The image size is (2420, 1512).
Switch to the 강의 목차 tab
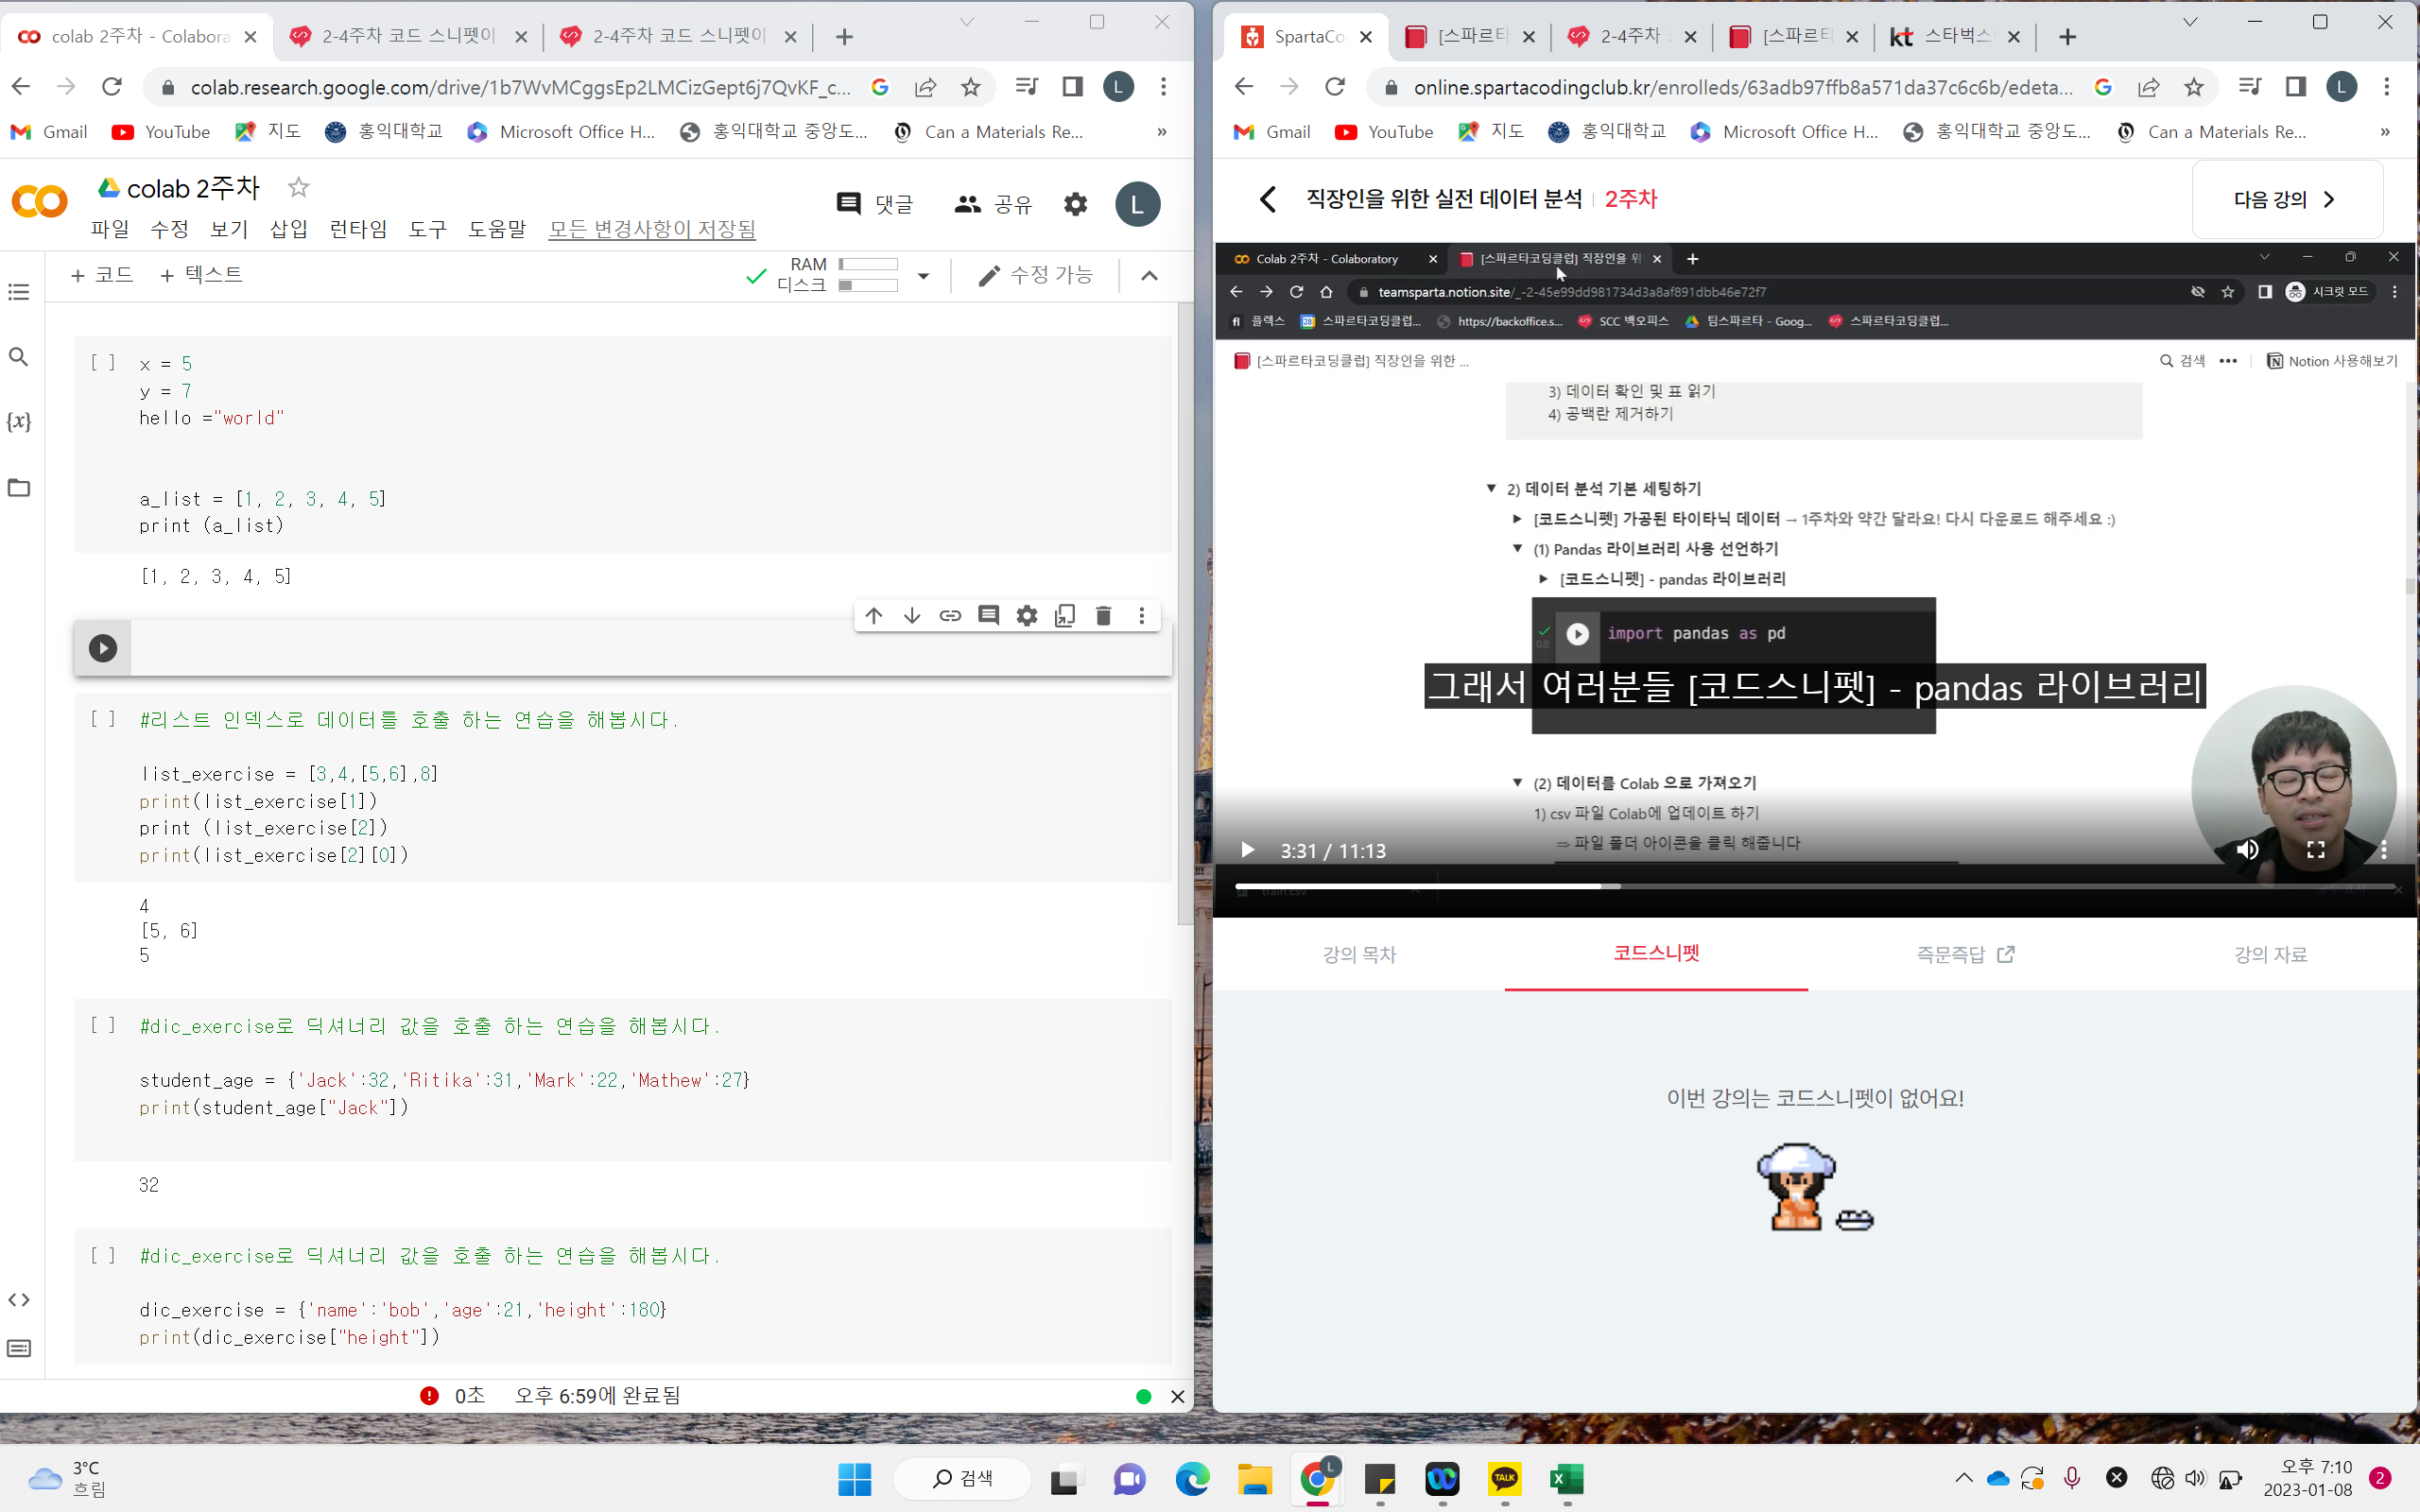click(x=1359, y=954)
